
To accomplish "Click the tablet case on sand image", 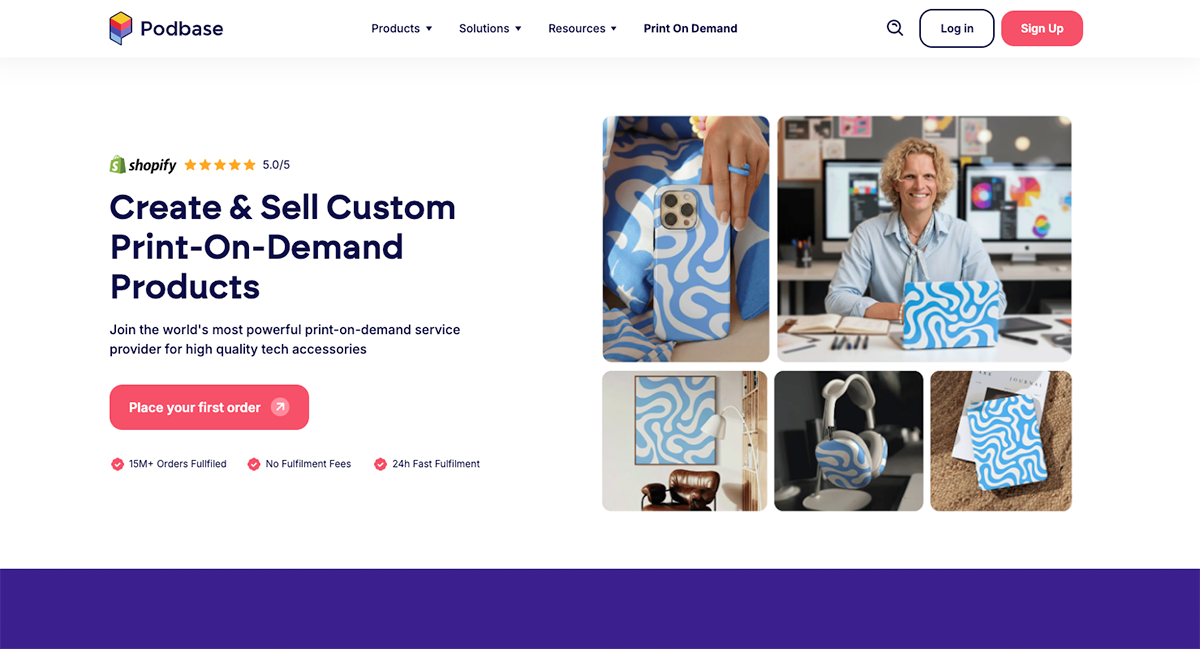I will pyautogui.click(x=1001, y=441).
